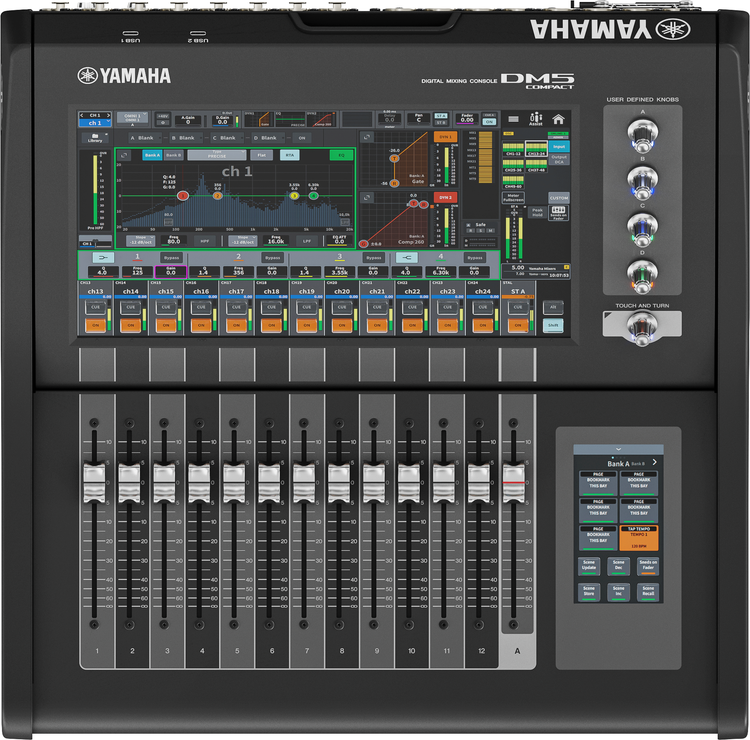Tap the CH1-12 meter thumbnail
Image resolution: width=750 pixels, height=740 pixels.
pyautogui.click(x=513, y=148)
